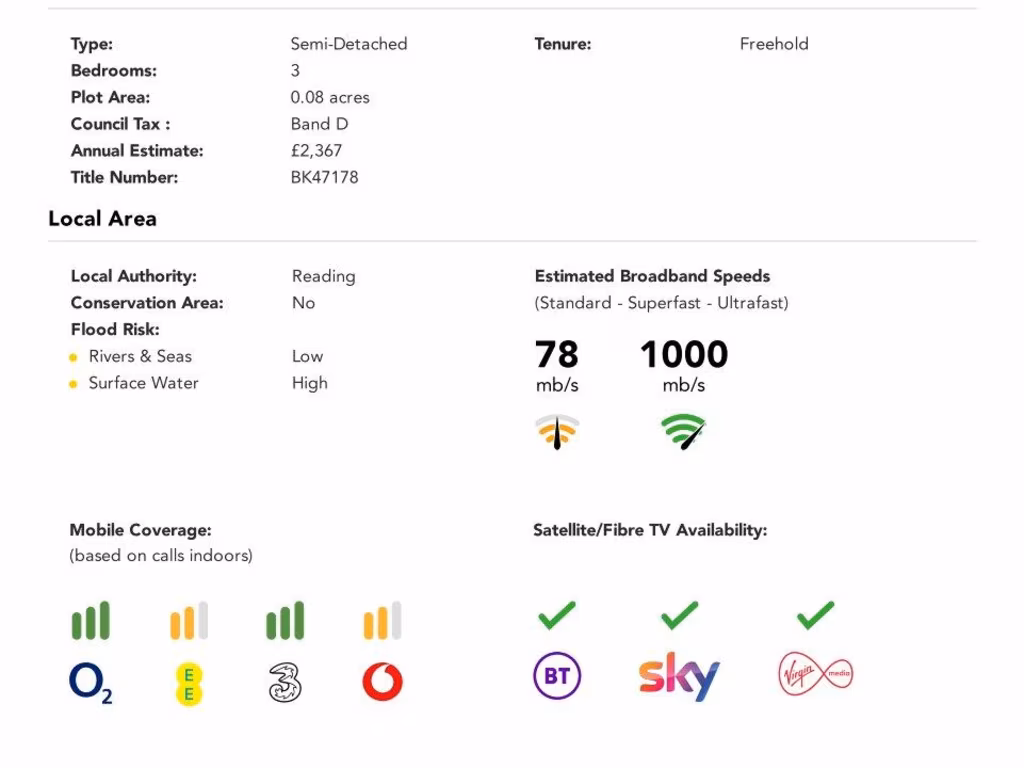1024x768 pixels.
Task: Select the Three mobile network logo
Action: coord(285,683)
